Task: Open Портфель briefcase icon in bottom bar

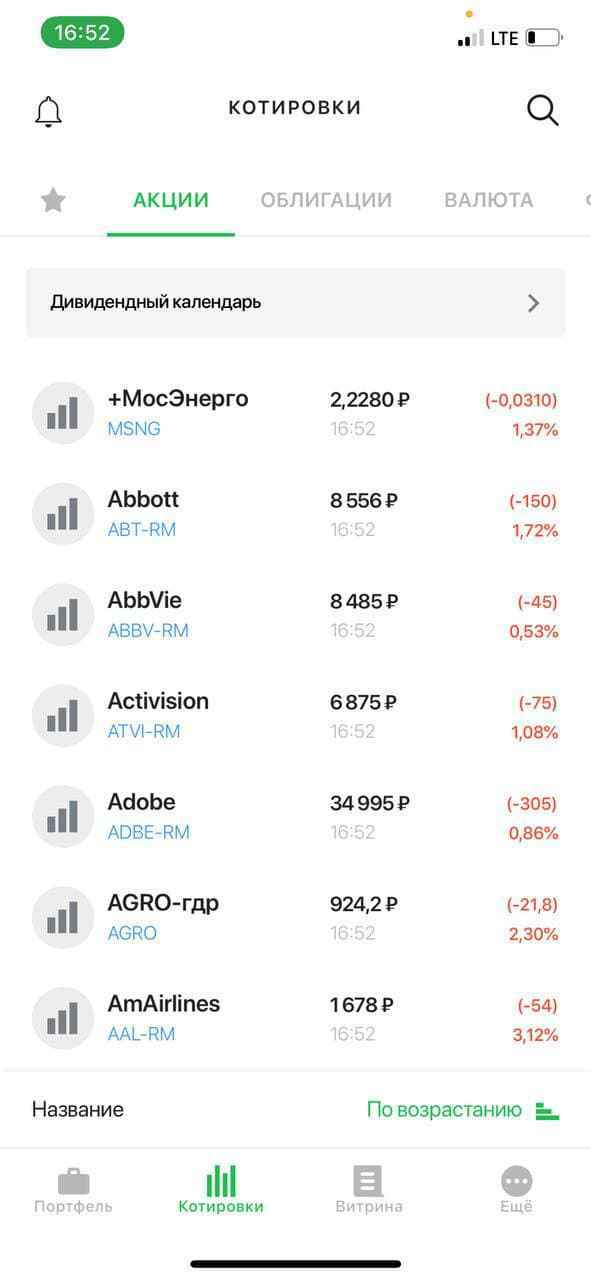Action: click(73, 1181)
